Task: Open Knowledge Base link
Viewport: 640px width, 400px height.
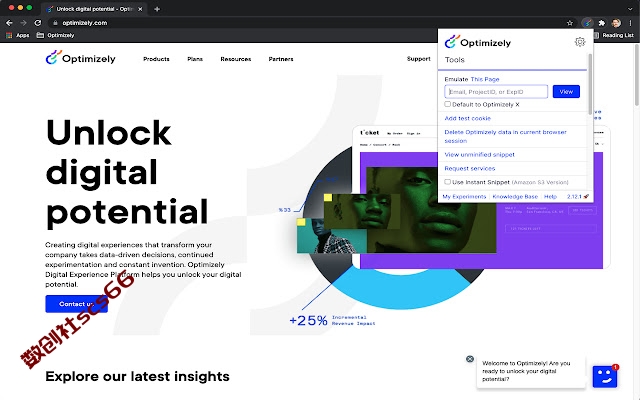Action: point(515,197)
